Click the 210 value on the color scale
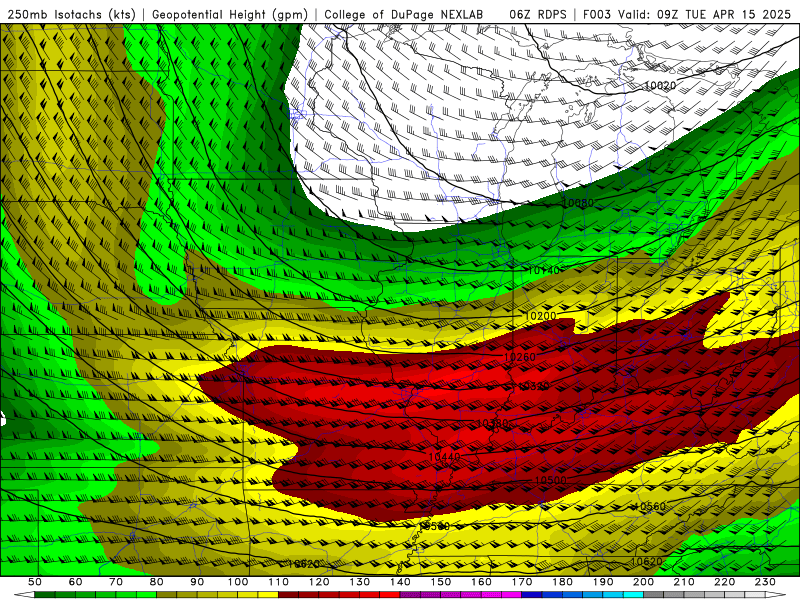The height and width of the screenshot is (600, 800). (x=684, y=582)
